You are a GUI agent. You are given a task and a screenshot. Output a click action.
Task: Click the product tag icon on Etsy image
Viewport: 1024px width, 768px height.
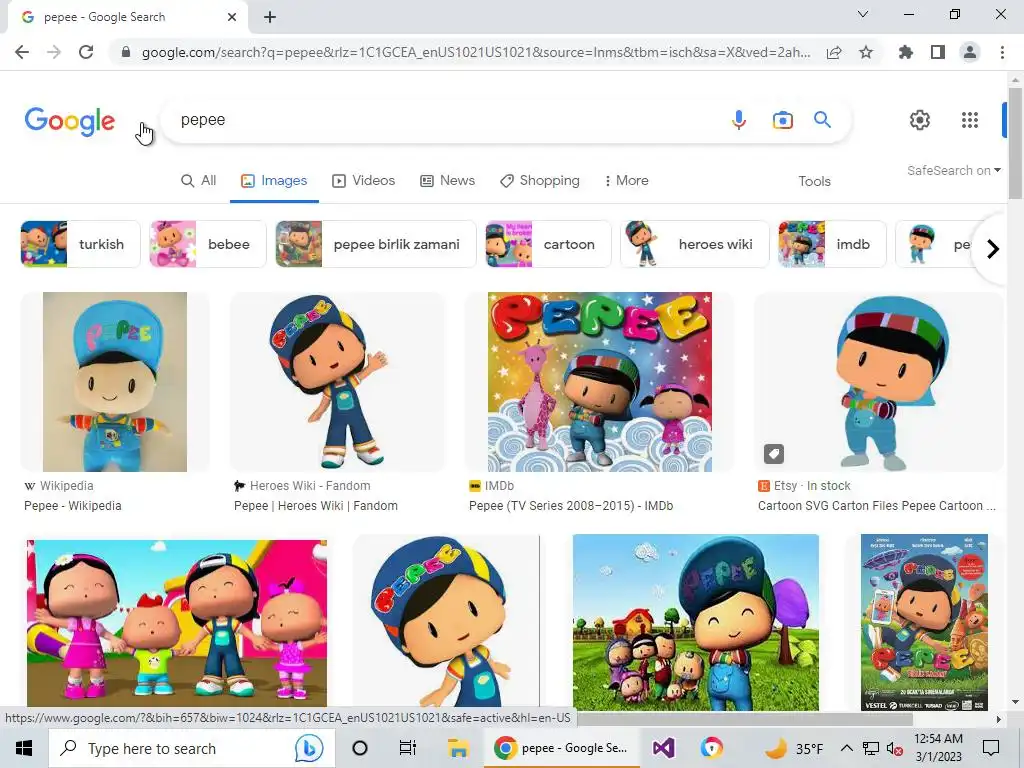774,454
